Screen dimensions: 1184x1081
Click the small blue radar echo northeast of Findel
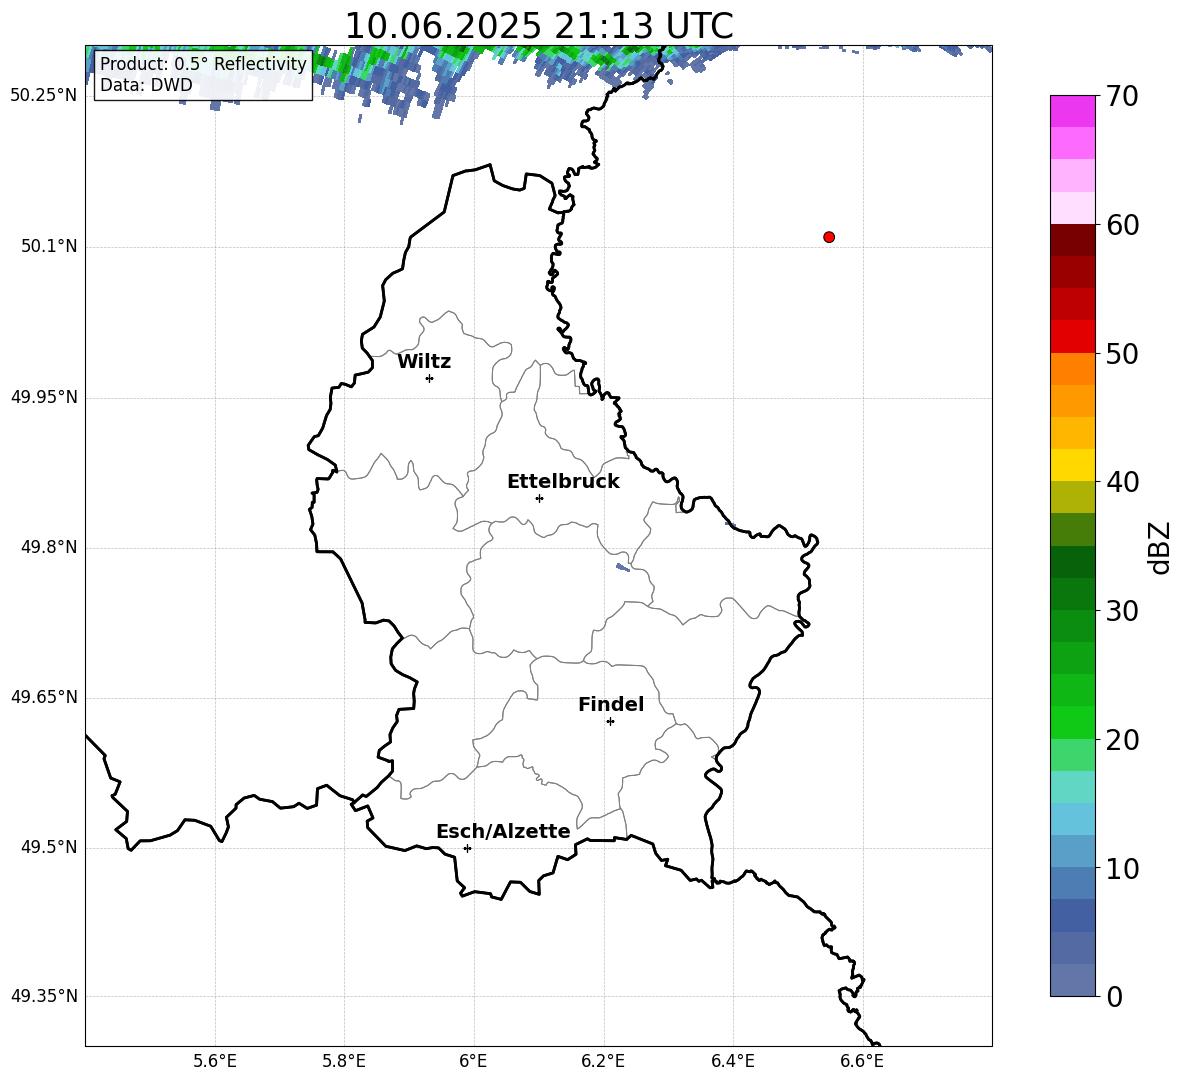pos(623,567)
